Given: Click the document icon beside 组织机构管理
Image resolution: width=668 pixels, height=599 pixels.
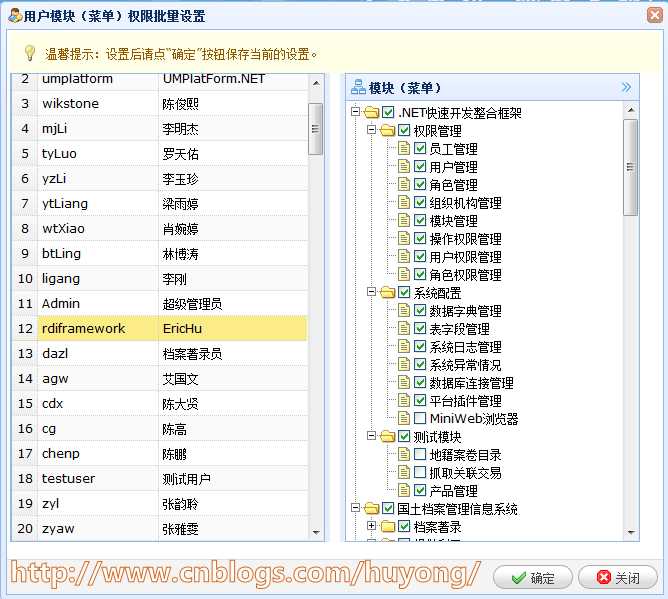Looking at the screenshot, I should click(x=404, y=202).
